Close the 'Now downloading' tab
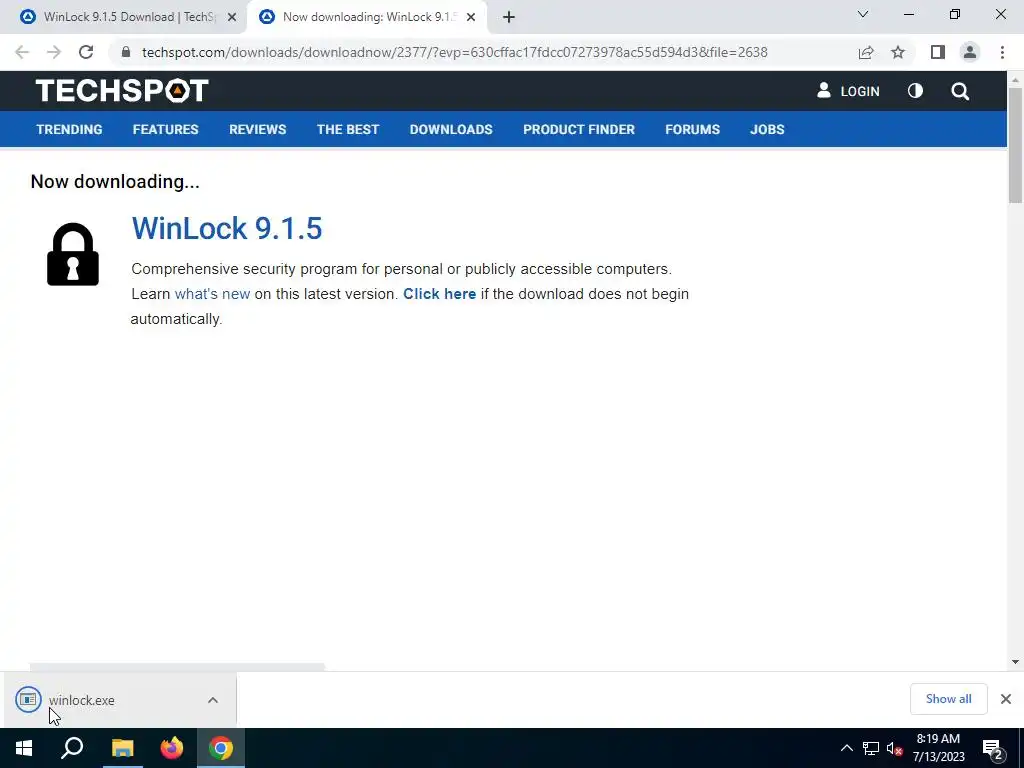Viewport: 1024px width, 768px height. (471, 18)
